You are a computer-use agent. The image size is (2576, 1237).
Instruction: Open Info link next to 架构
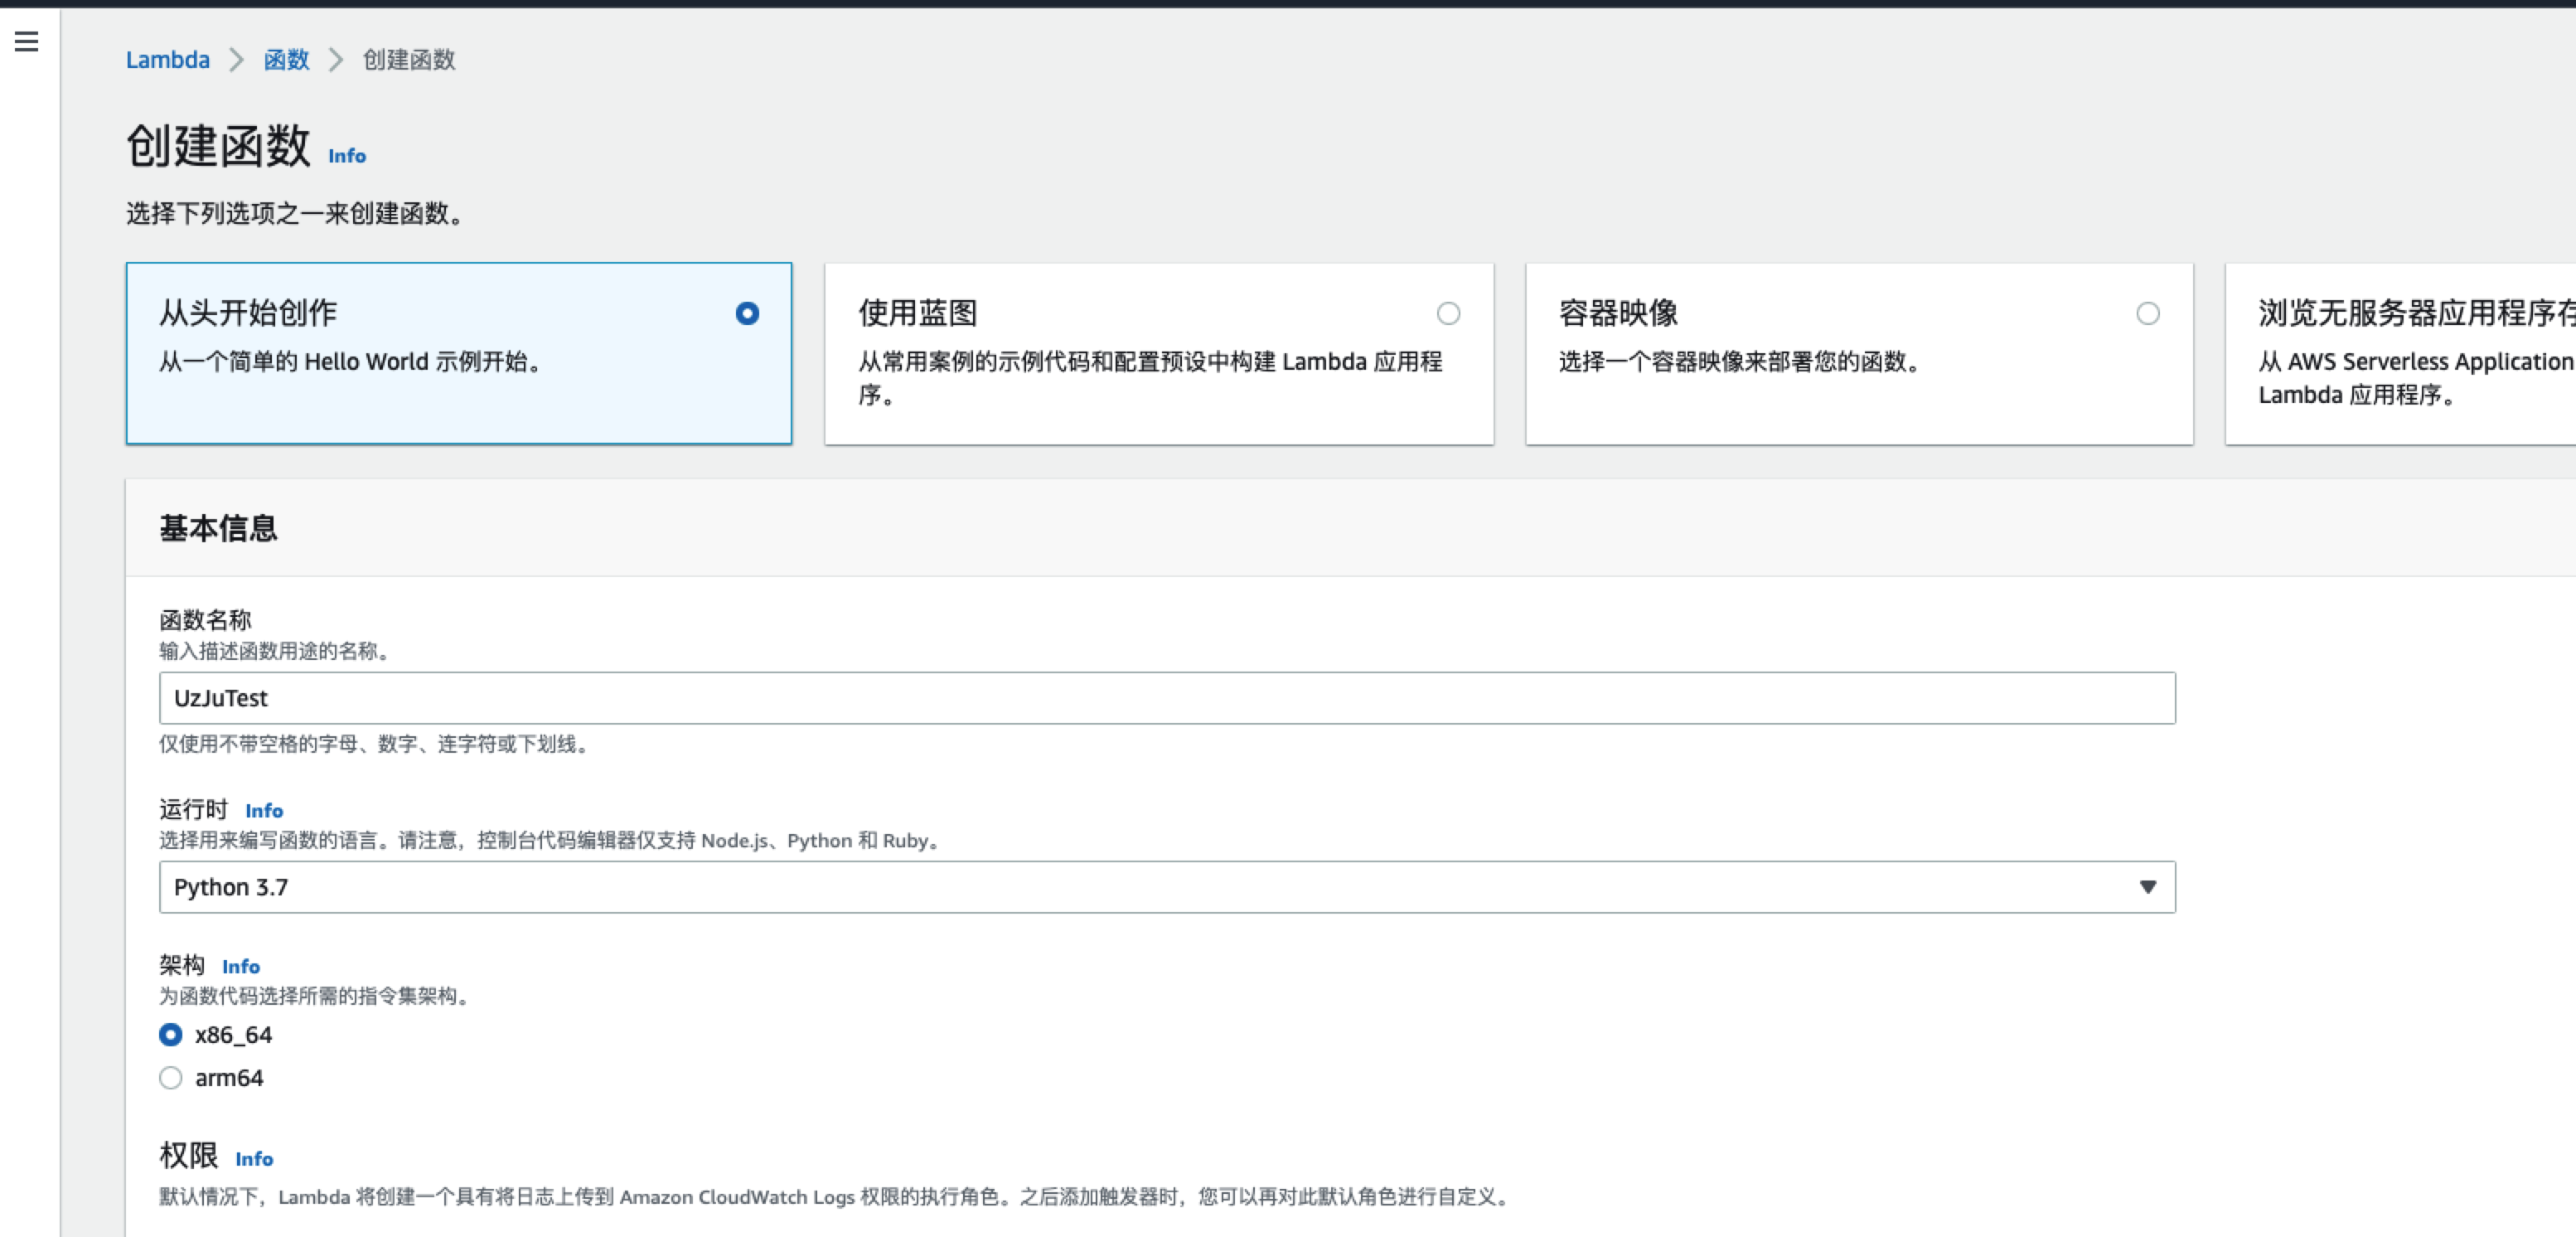click(x=241, y=967)
